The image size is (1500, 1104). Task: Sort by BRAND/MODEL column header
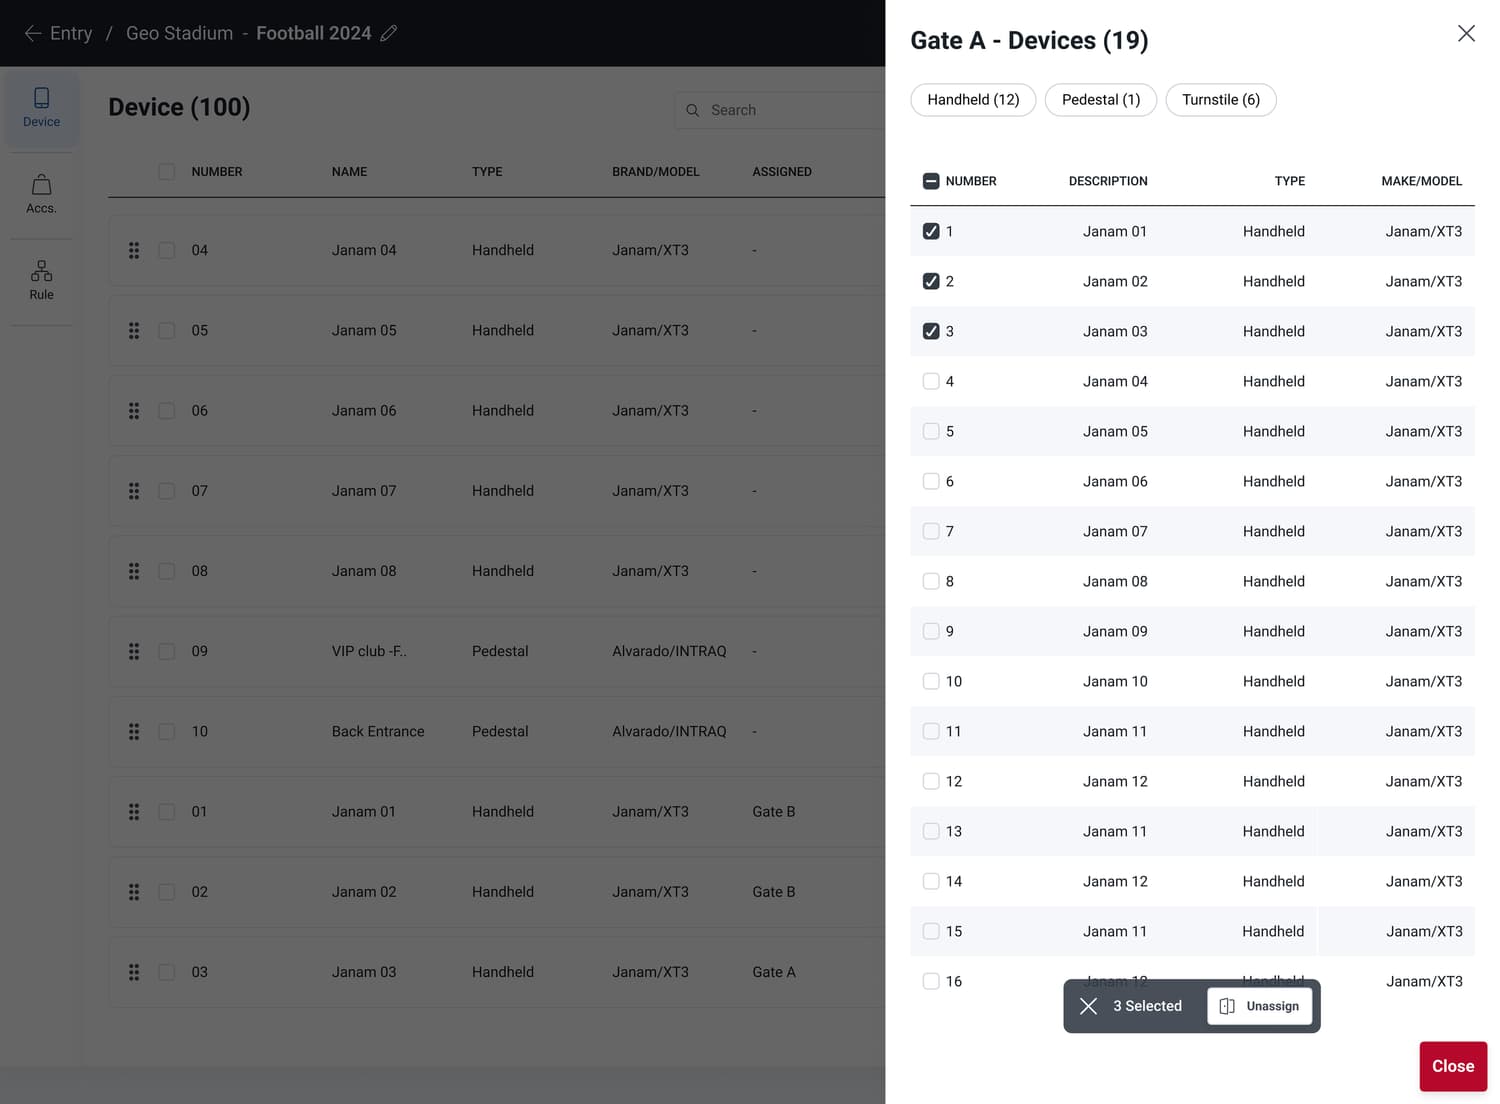(656, 172)
